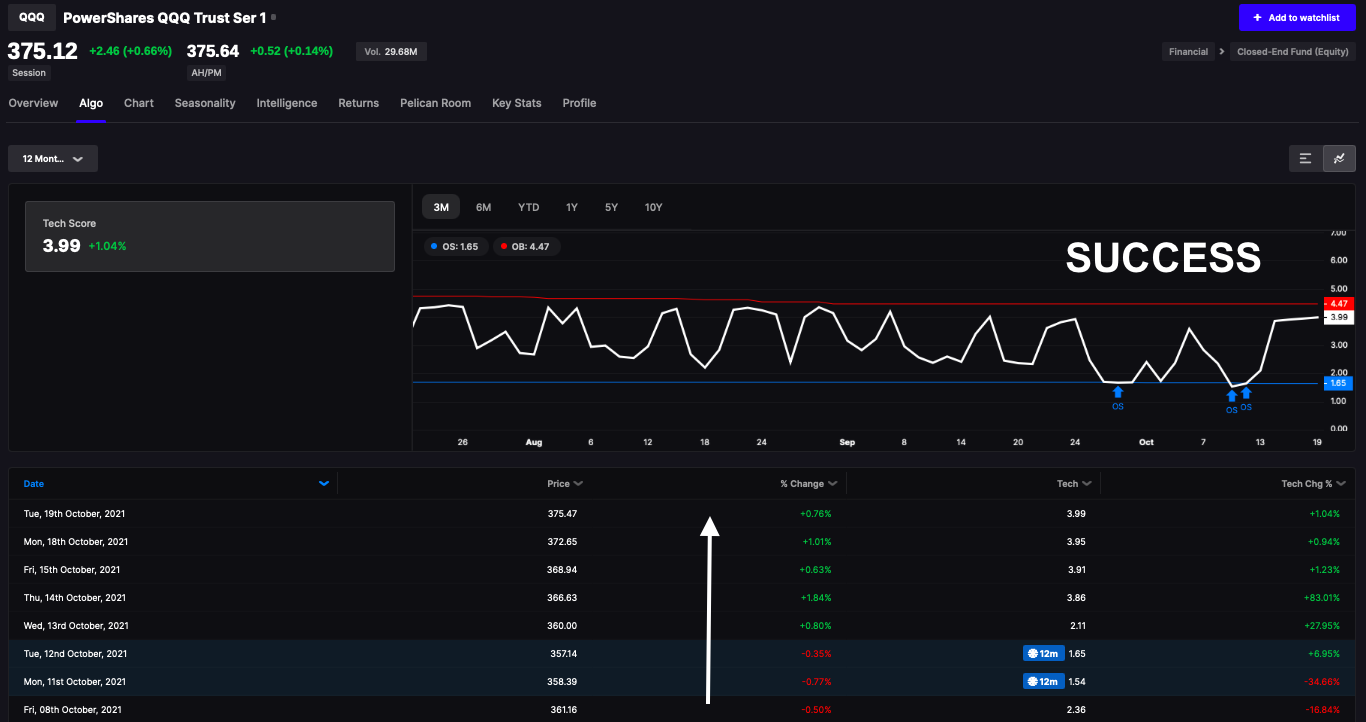Click the 4.47 overbought level label
This screenshot has width=1366, height=722.
[x=1339, y=303]
